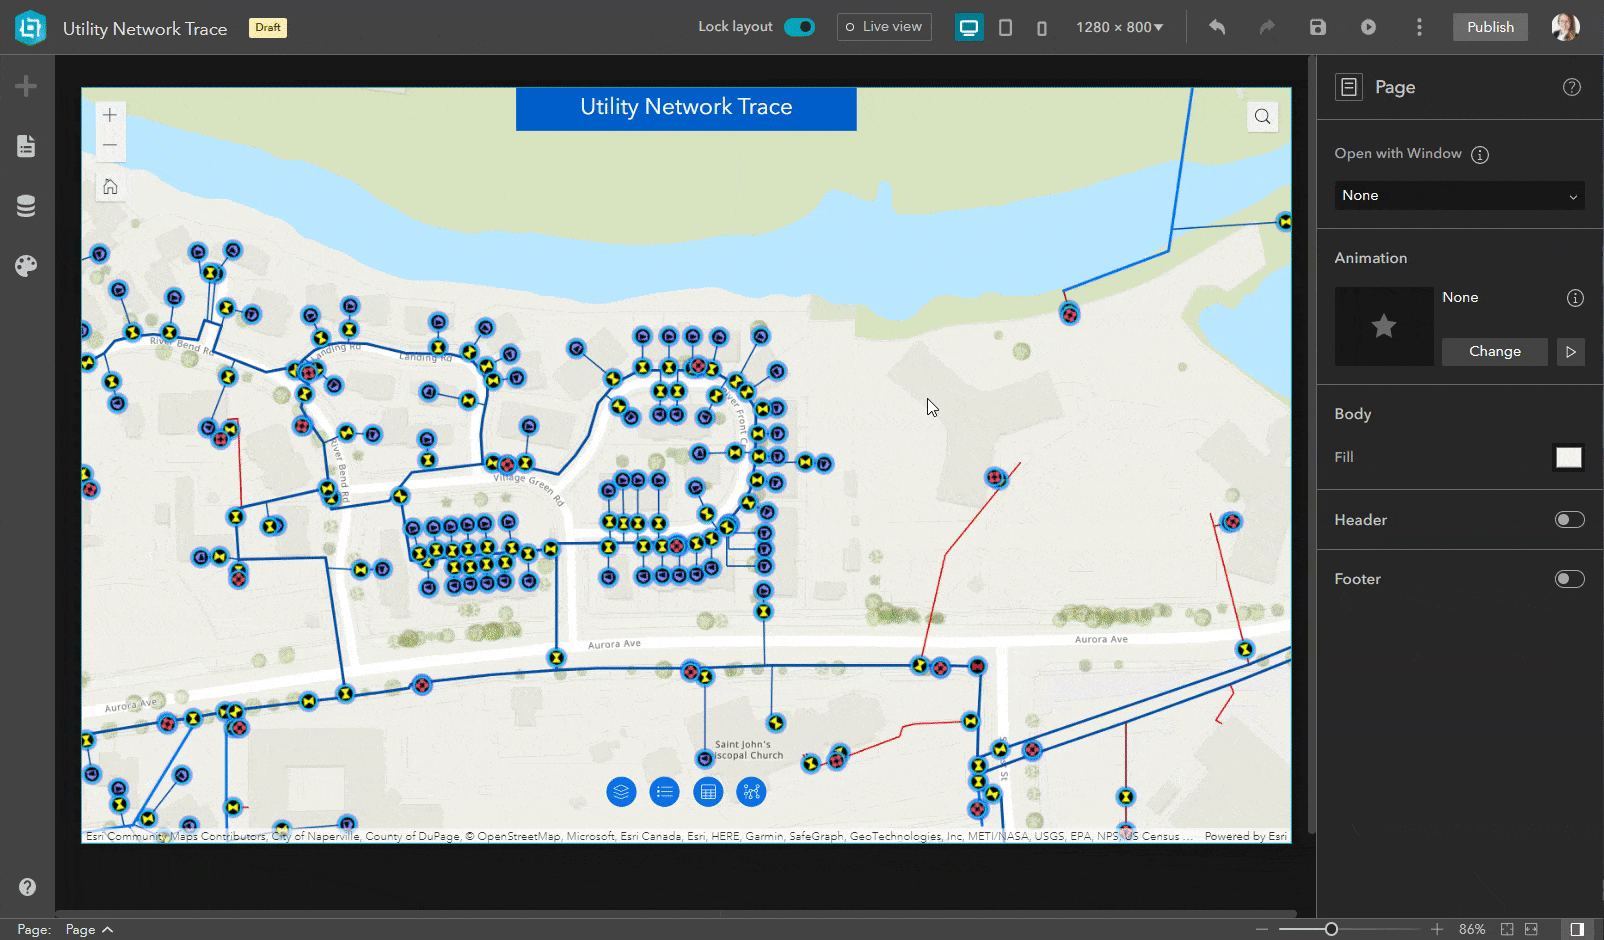Click the animation star thumbnail
Image resolution: width=1604 pixels, height=940 pixels.
tap(1384, 326)
